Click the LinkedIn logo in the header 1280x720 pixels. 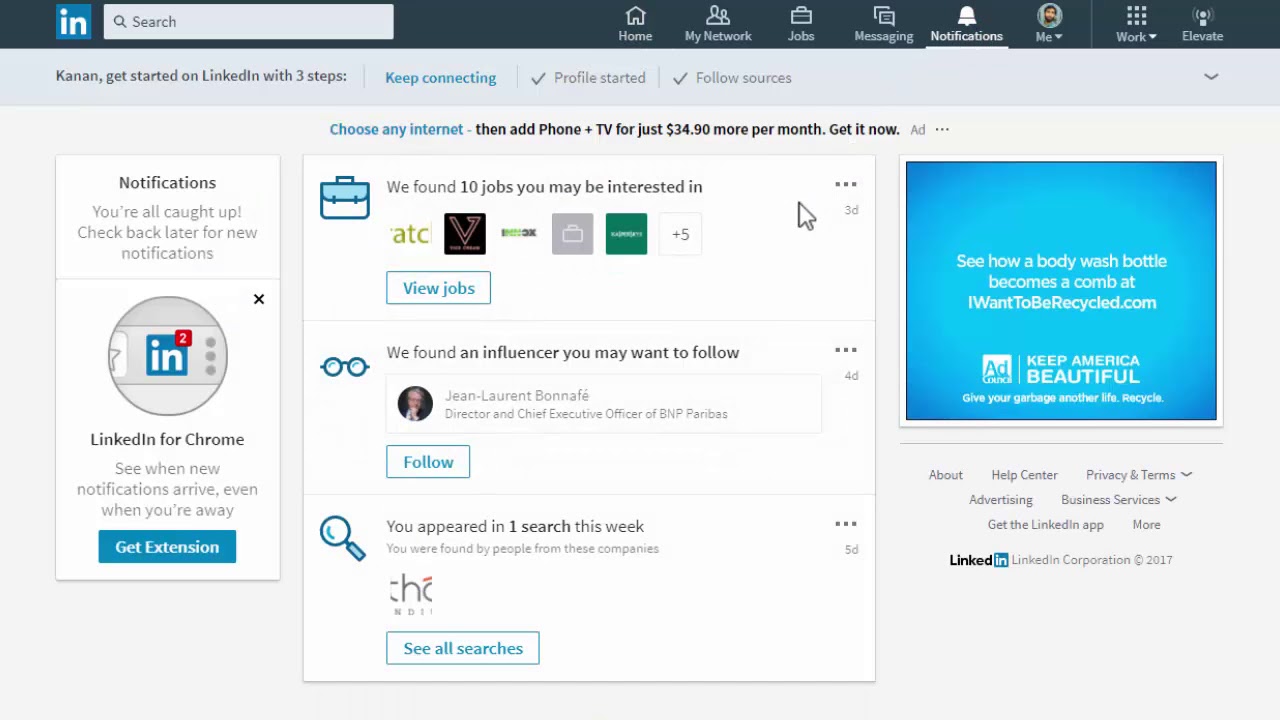tap(73, 22)
